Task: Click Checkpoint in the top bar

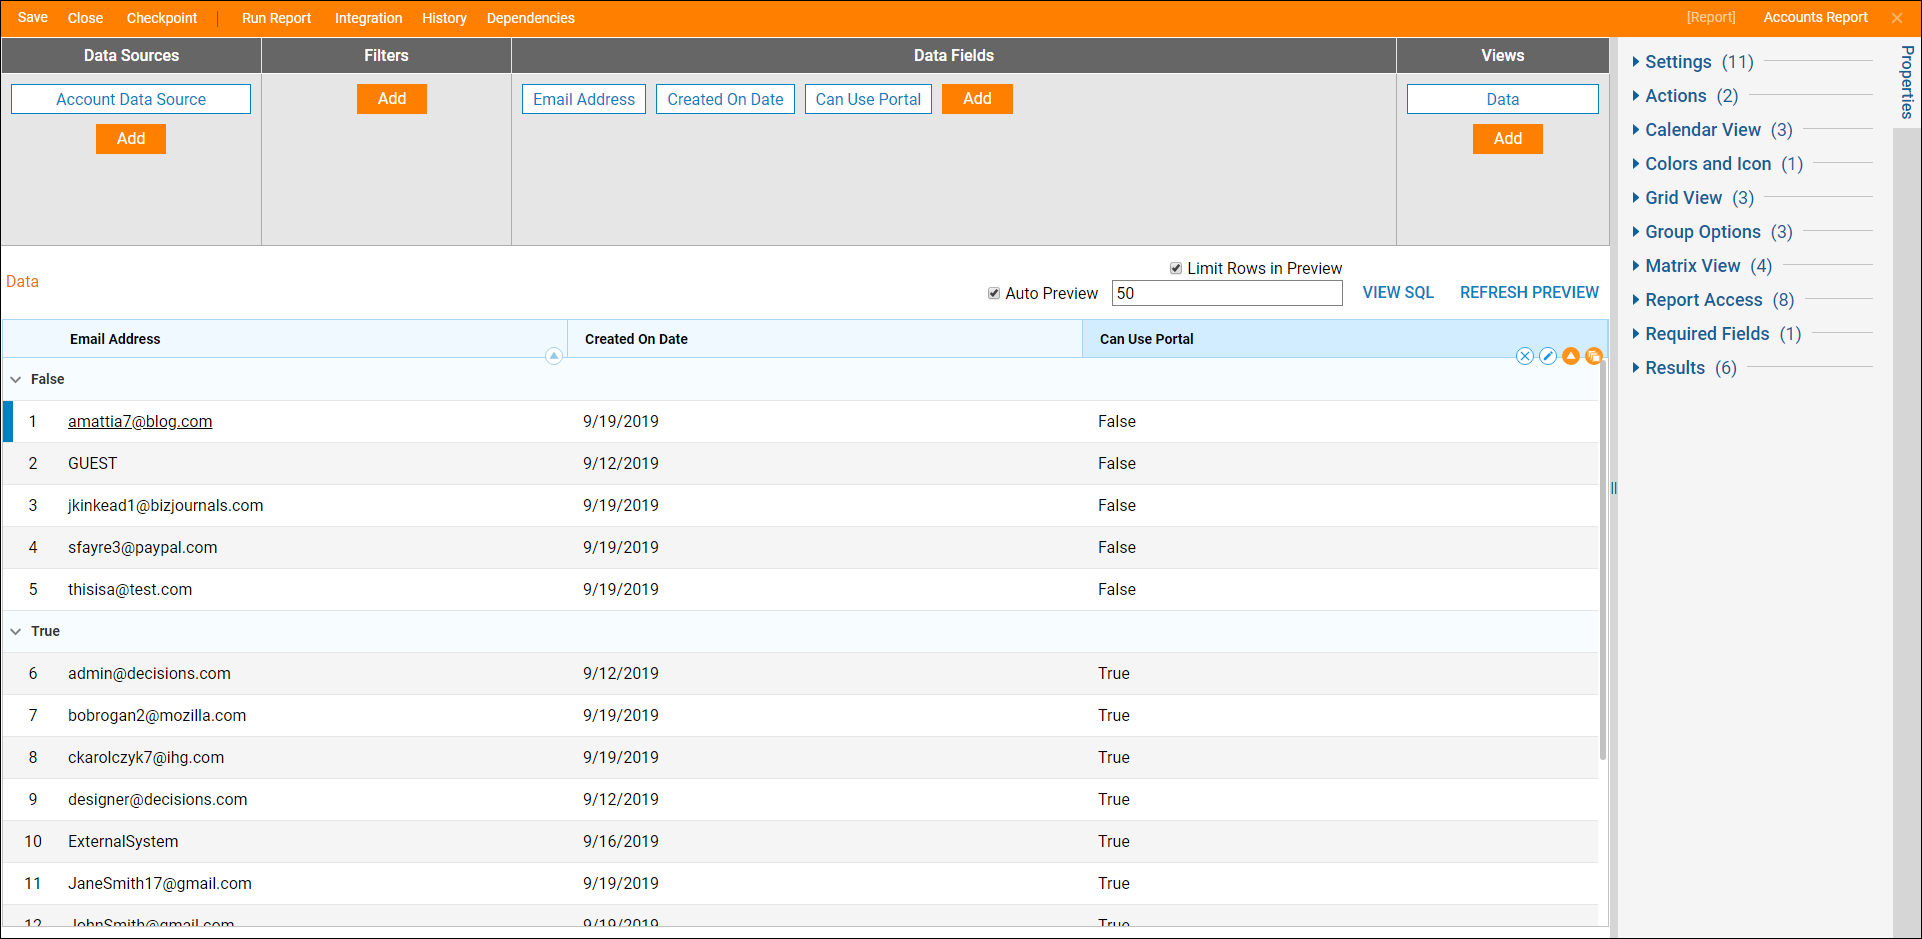Action: [x=162, y=18]
